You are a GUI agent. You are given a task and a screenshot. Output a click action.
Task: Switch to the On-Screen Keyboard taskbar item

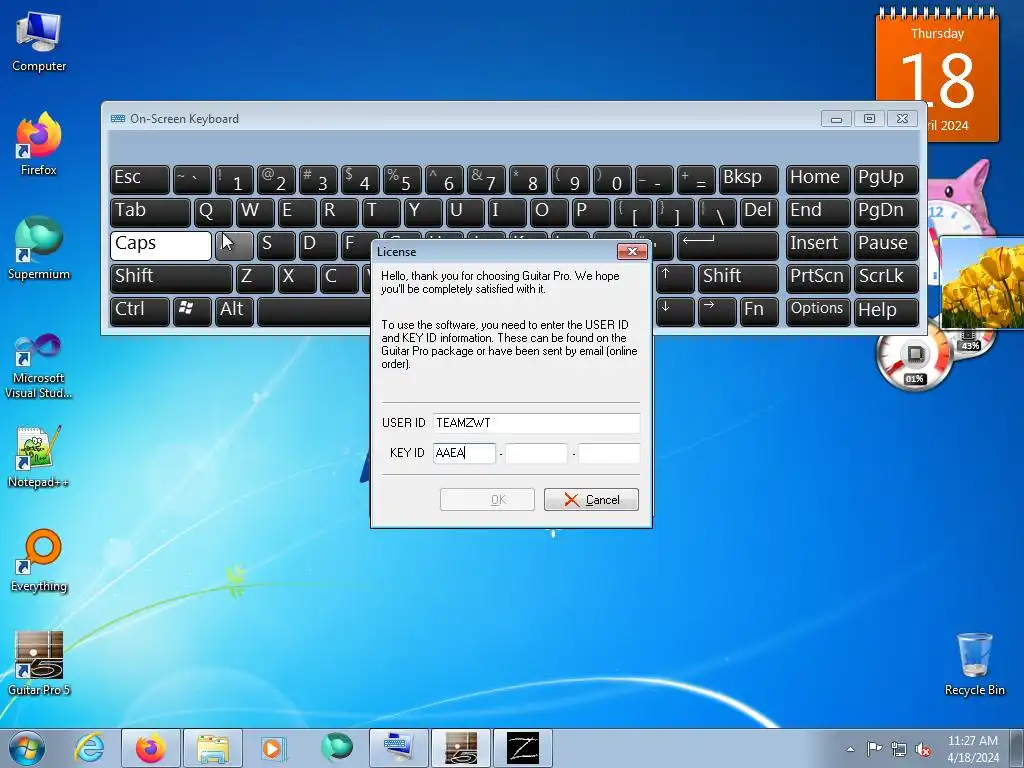coord(398,748)
